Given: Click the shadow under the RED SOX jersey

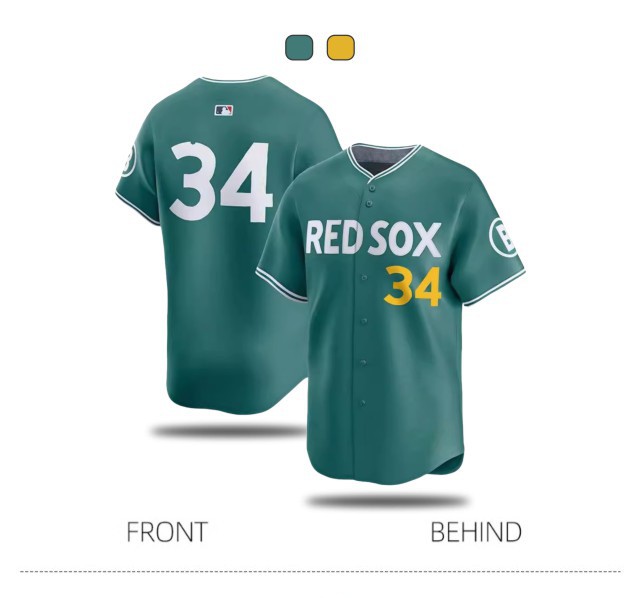Looking at the screenshot, I should coord(387,500).
